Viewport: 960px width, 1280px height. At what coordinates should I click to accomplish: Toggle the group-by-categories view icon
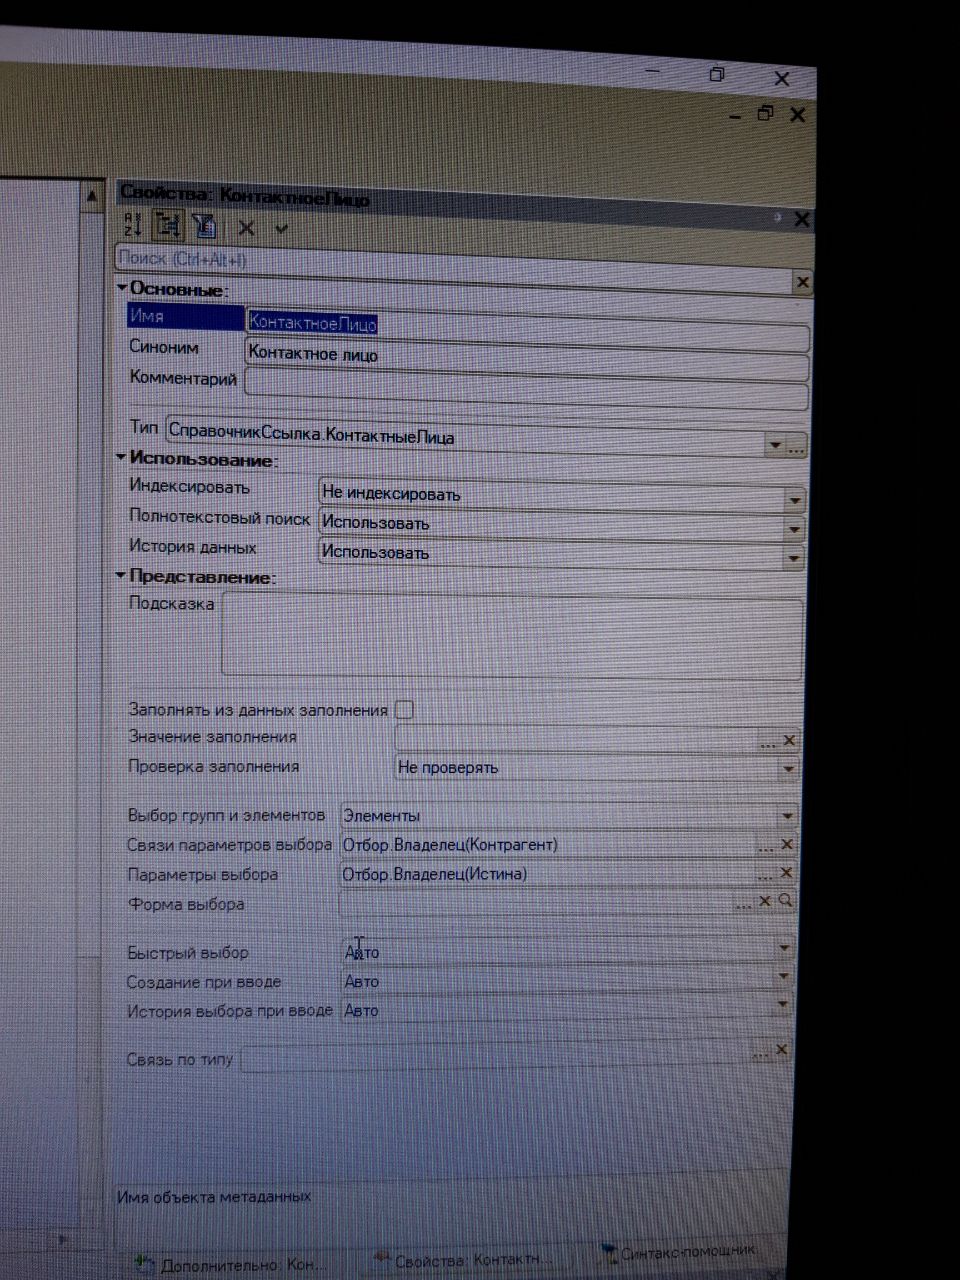[167, 225]
